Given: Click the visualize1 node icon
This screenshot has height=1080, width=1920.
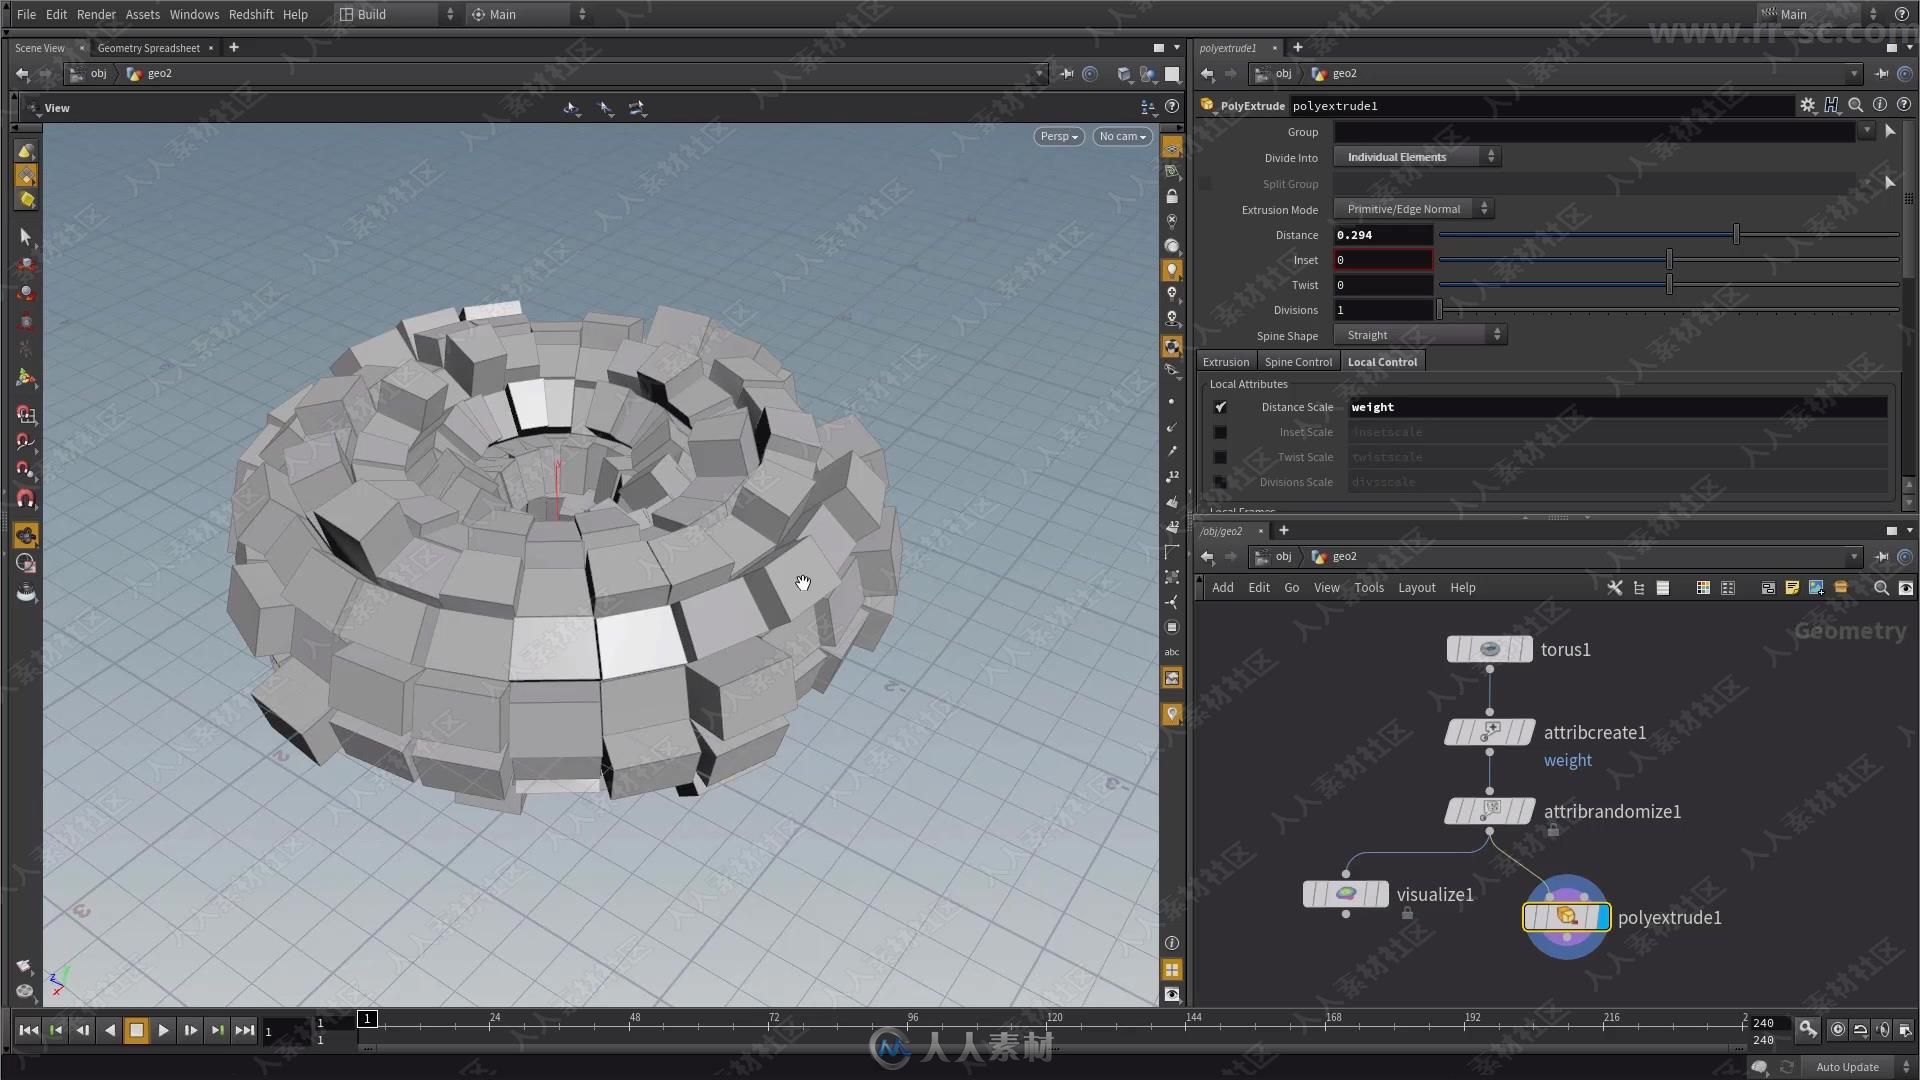Looking at the screenshot, I should click(x=1345, y=894).
